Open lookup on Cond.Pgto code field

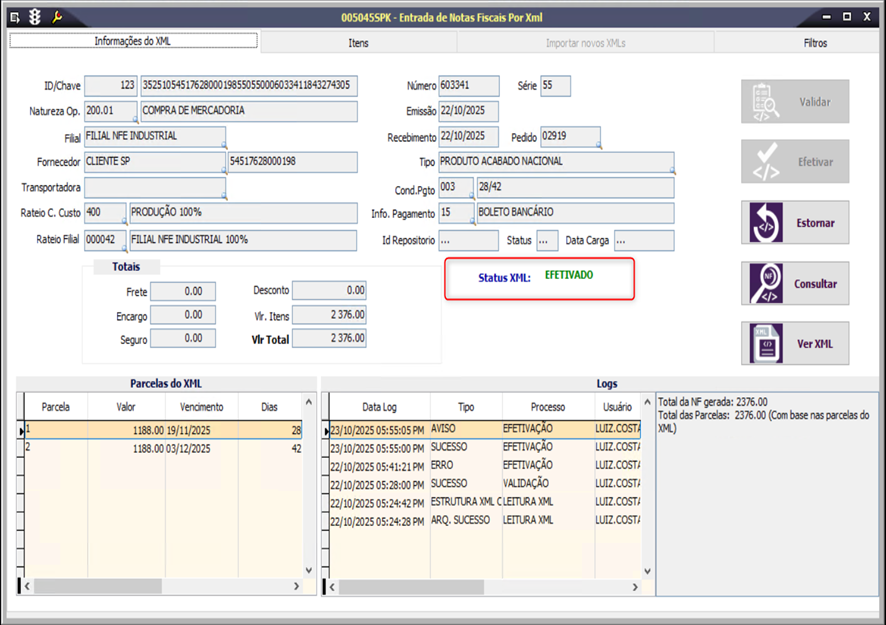click(472, 196)
